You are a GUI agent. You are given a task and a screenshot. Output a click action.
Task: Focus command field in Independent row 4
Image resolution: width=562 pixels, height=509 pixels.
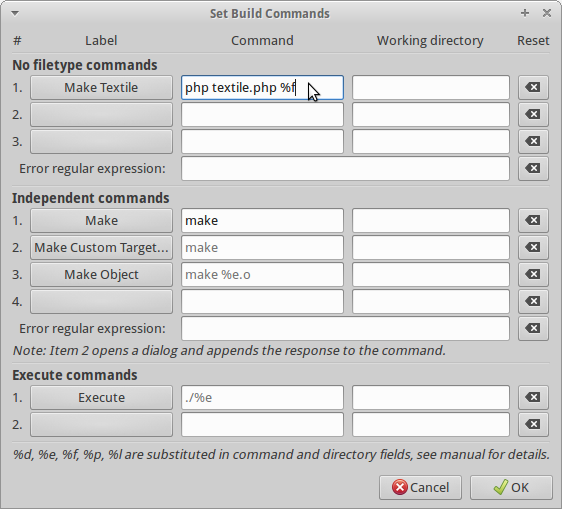click(x=262, y=301)
